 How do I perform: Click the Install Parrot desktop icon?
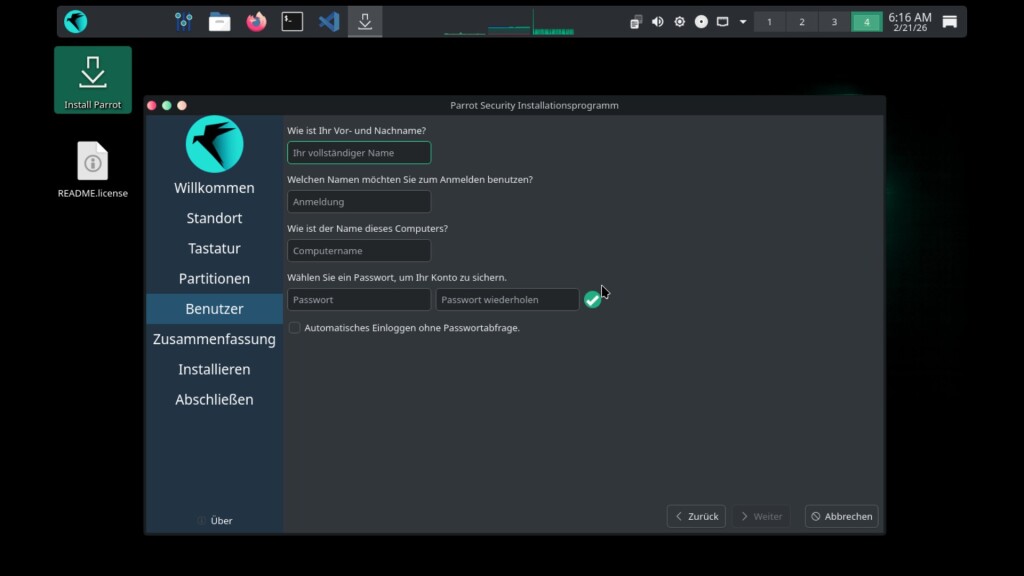[93, 80]
